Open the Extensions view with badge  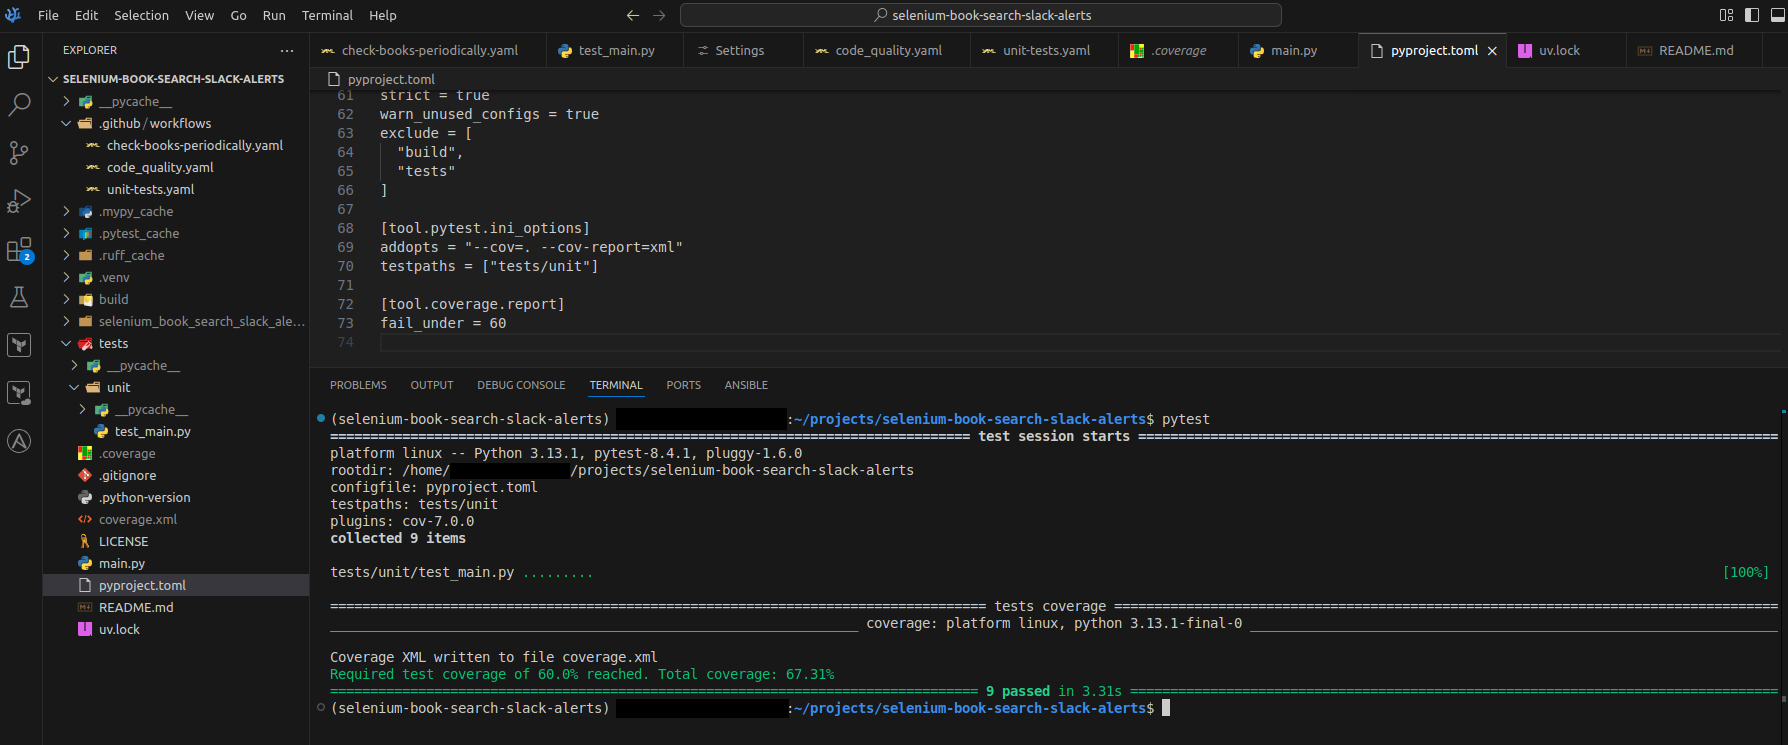19,249
